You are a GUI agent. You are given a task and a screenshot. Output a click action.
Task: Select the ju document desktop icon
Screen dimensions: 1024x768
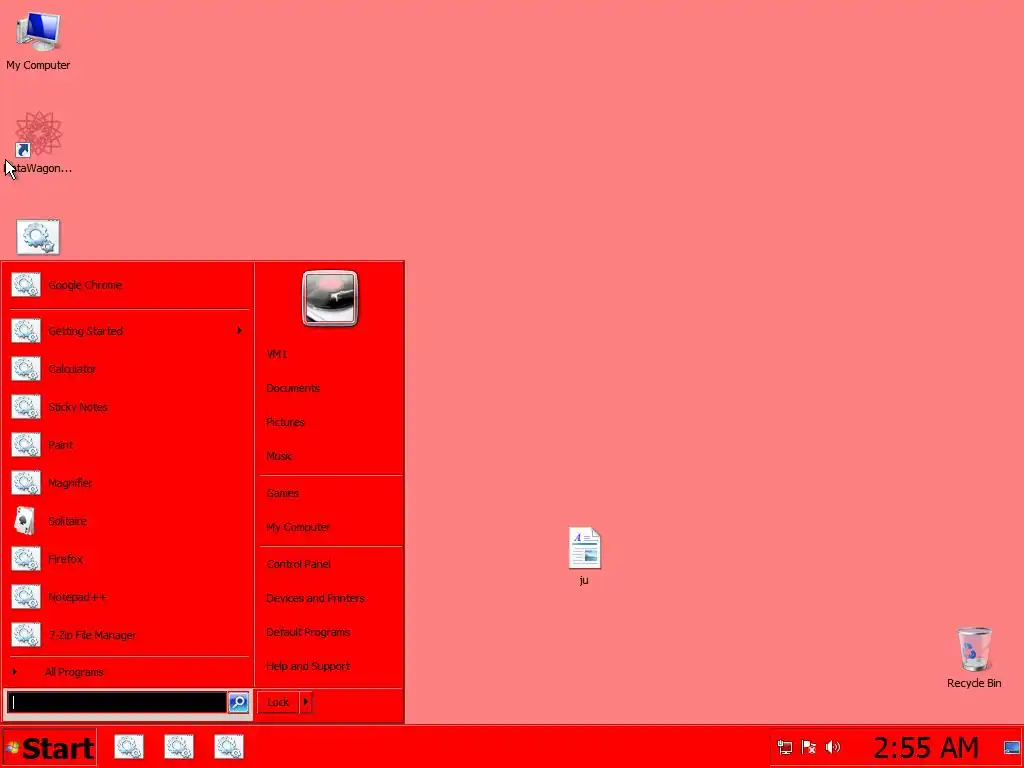coord(584,556)
